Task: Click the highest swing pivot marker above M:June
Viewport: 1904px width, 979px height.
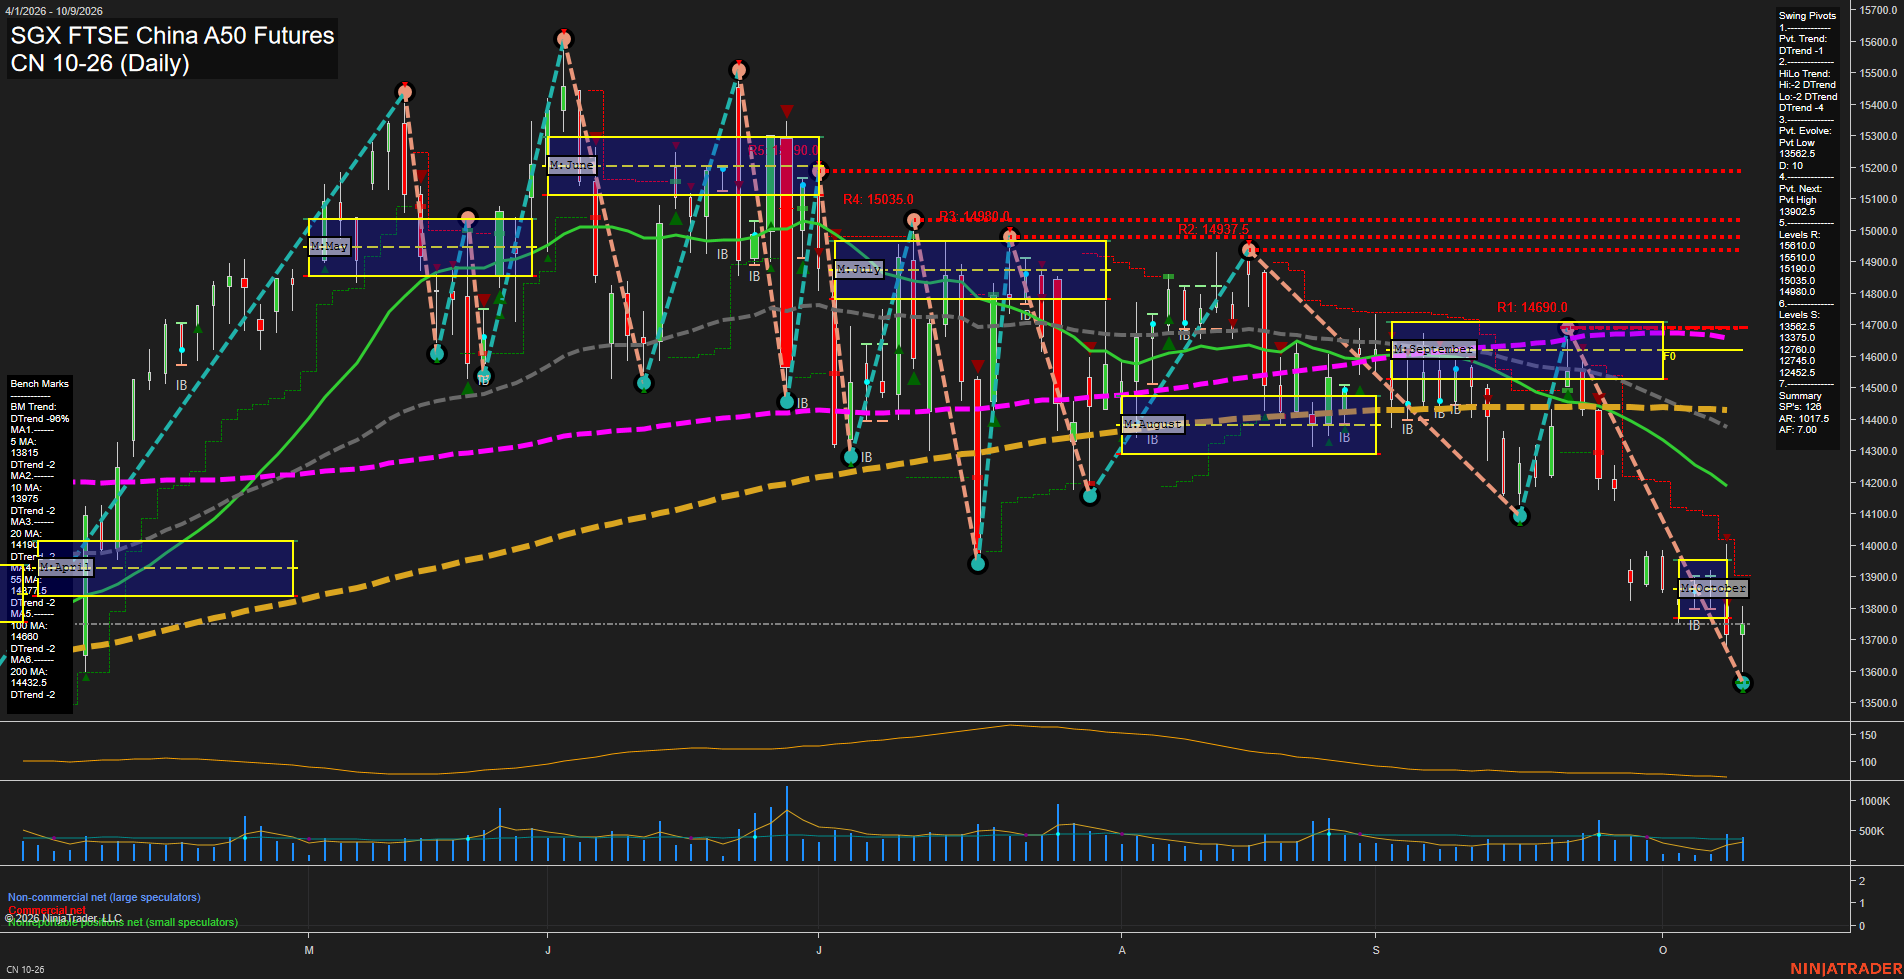Action: click(564, 40)
